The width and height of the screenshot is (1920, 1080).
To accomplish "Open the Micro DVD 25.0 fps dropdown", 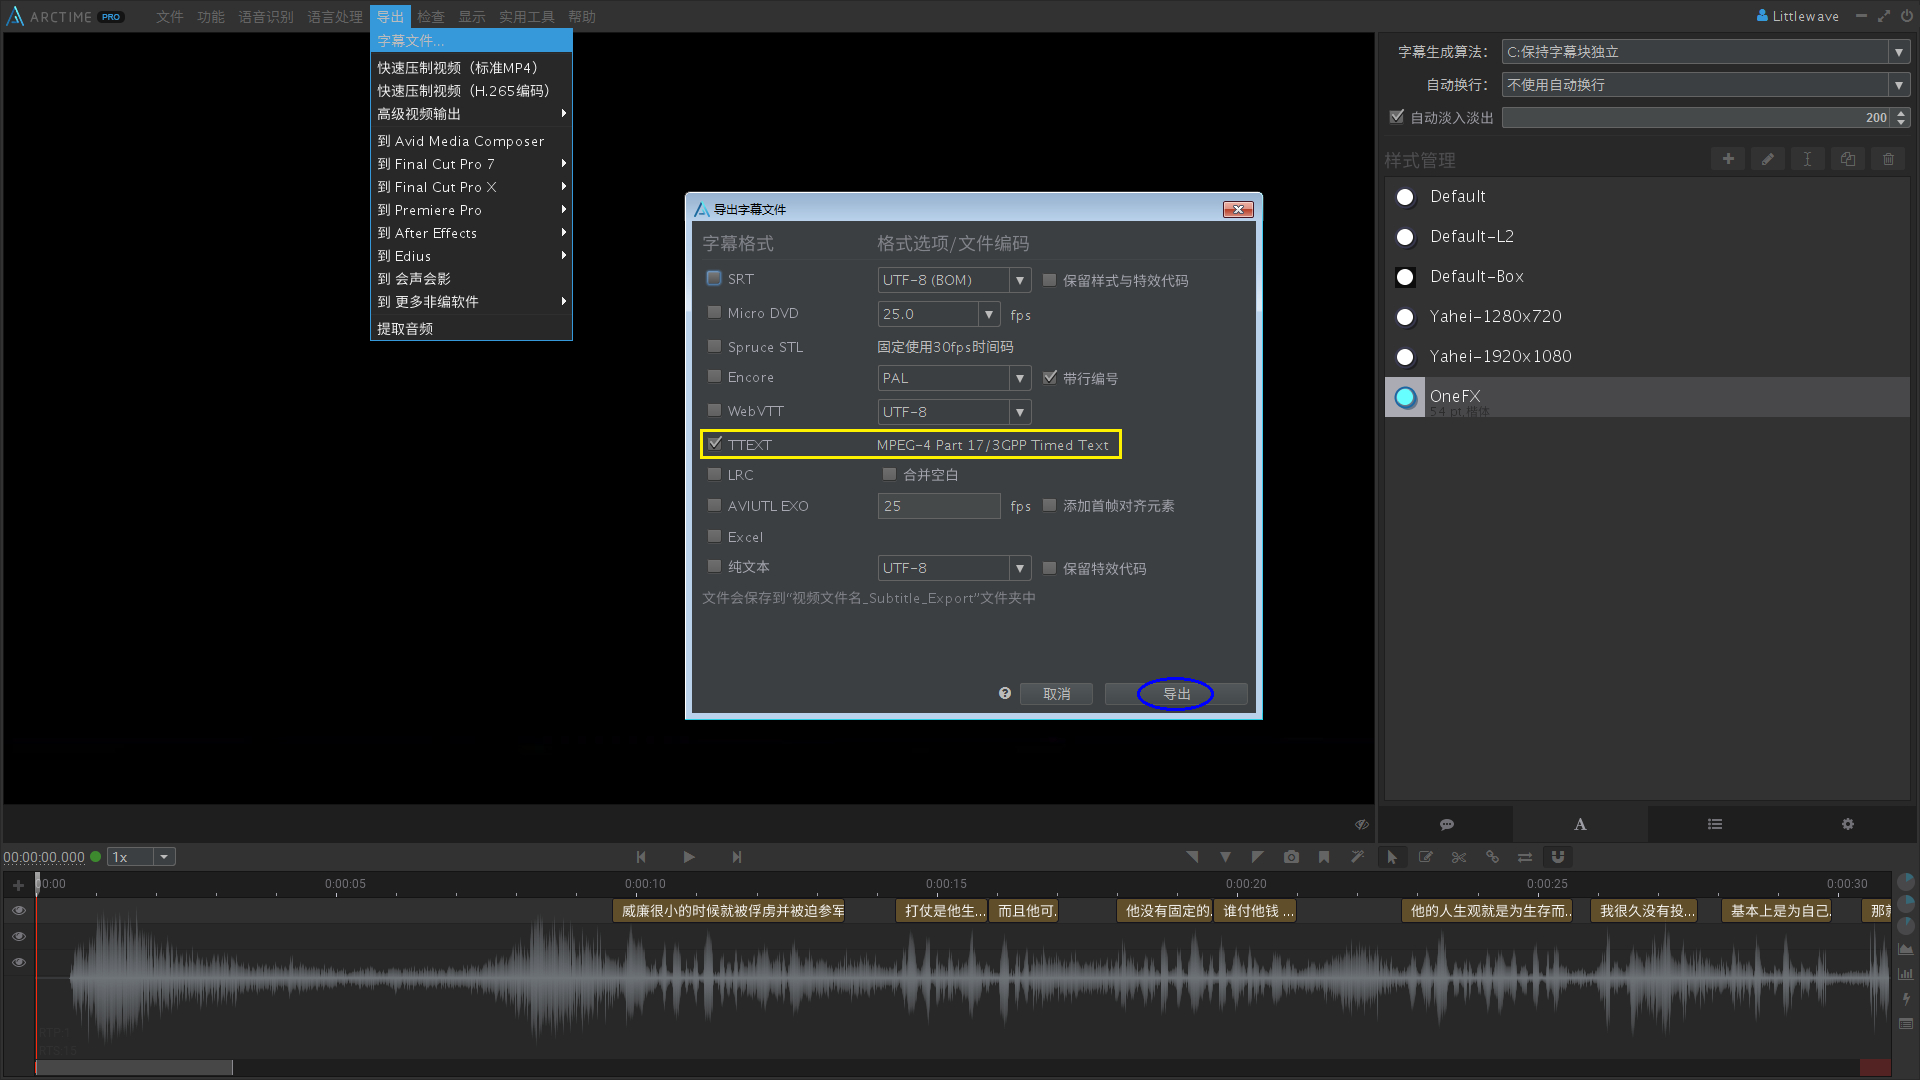I will coord(939,314).
